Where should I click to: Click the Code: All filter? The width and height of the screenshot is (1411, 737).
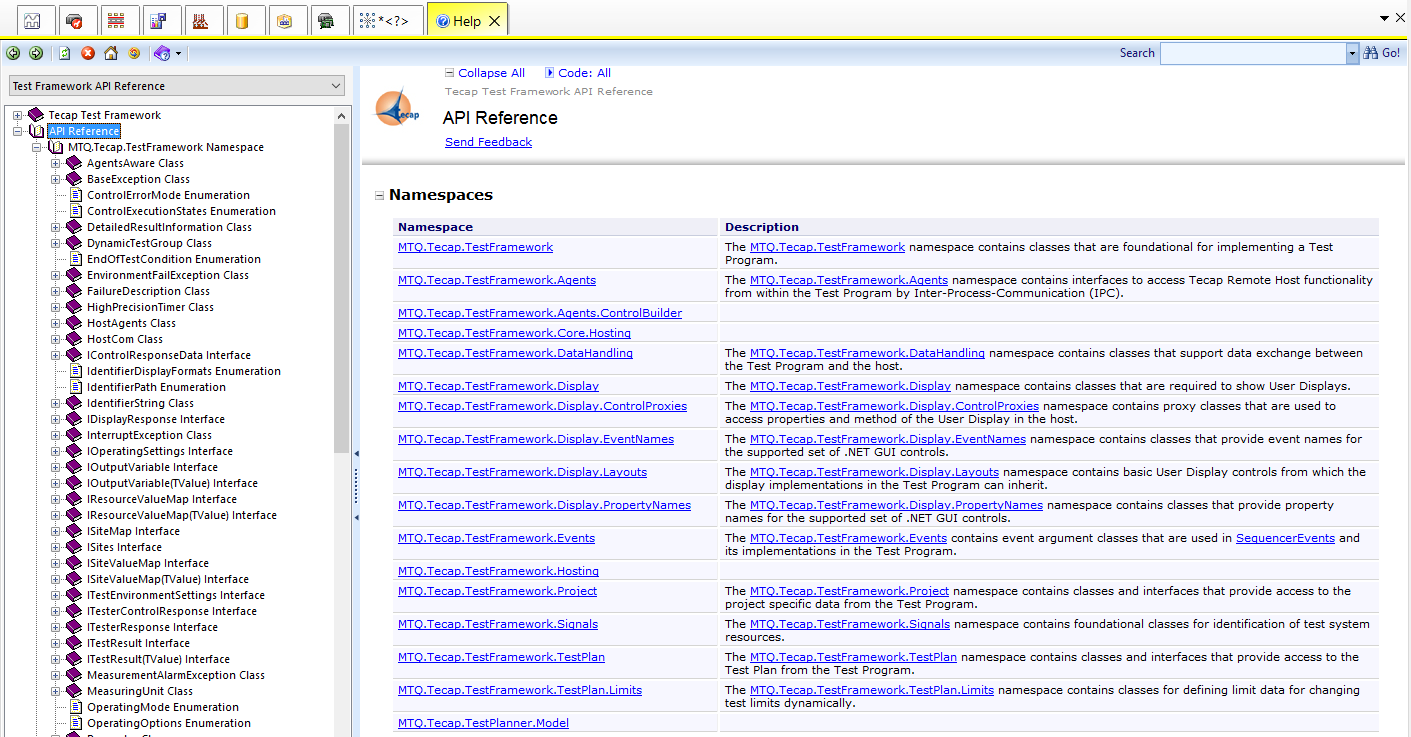pos(578,73)
